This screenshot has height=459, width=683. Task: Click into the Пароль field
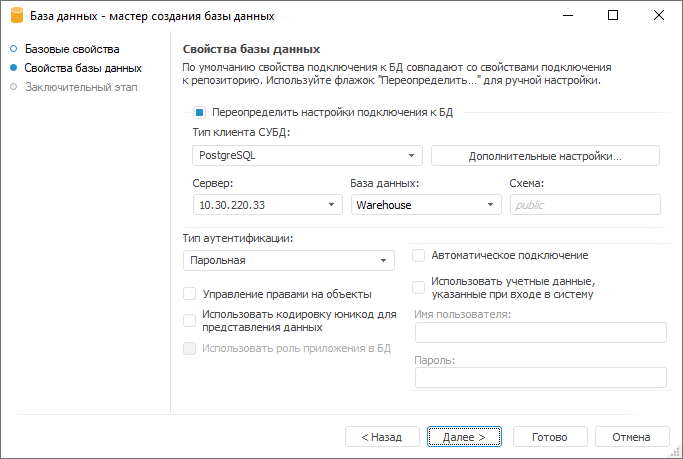click(540, 377)
